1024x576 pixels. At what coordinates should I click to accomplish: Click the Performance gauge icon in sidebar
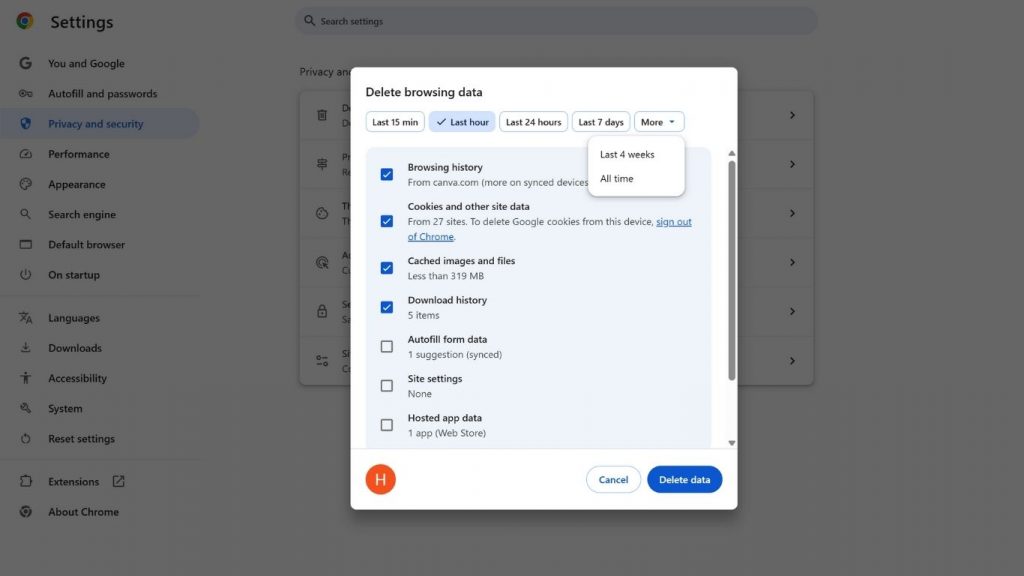[26, 154]
